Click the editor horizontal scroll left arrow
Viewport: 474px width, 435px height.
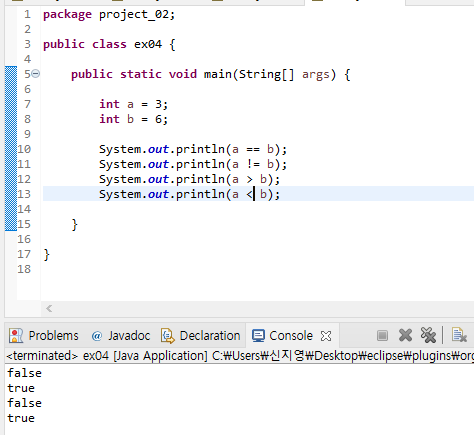coord(49,308)
